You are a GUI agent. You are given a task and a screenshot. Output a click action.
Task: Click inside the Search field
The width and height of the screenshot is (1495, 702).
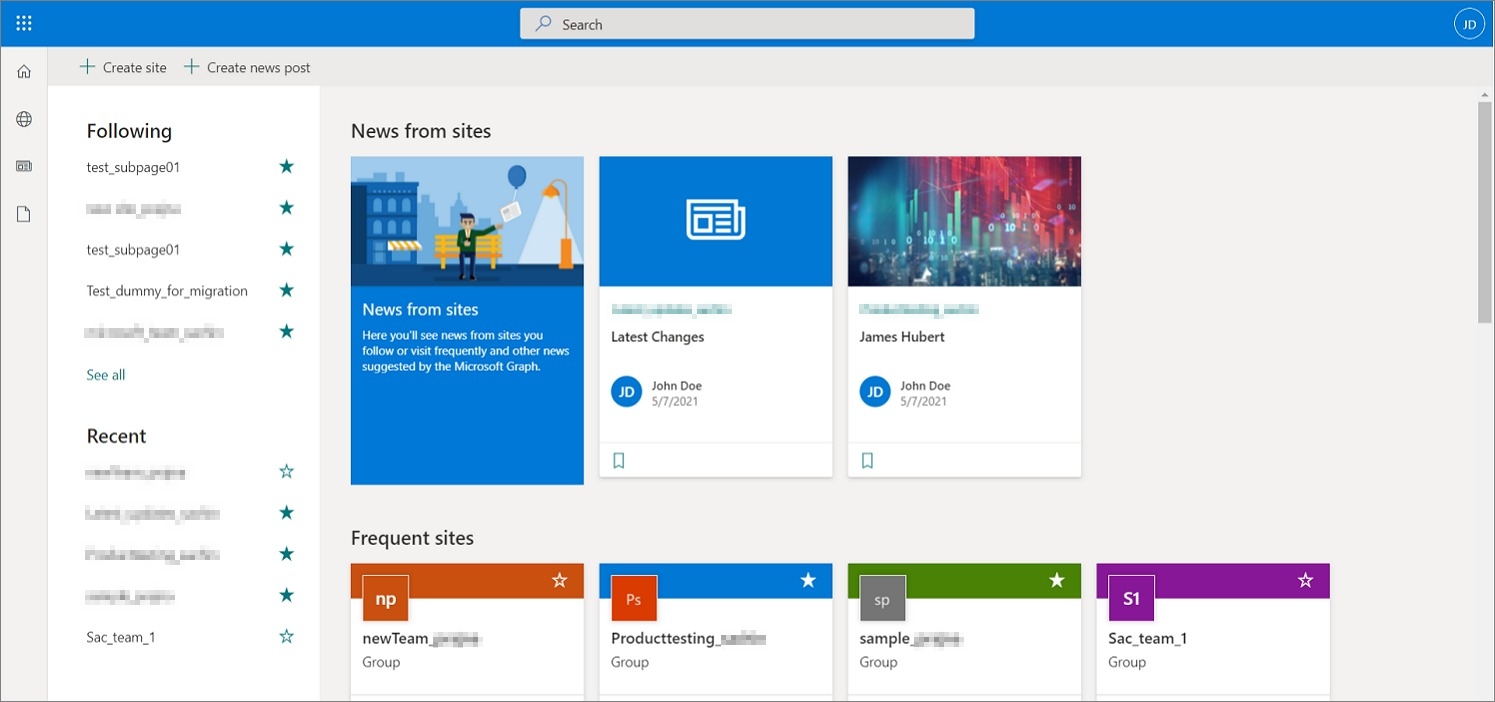(x=746, y=23)
